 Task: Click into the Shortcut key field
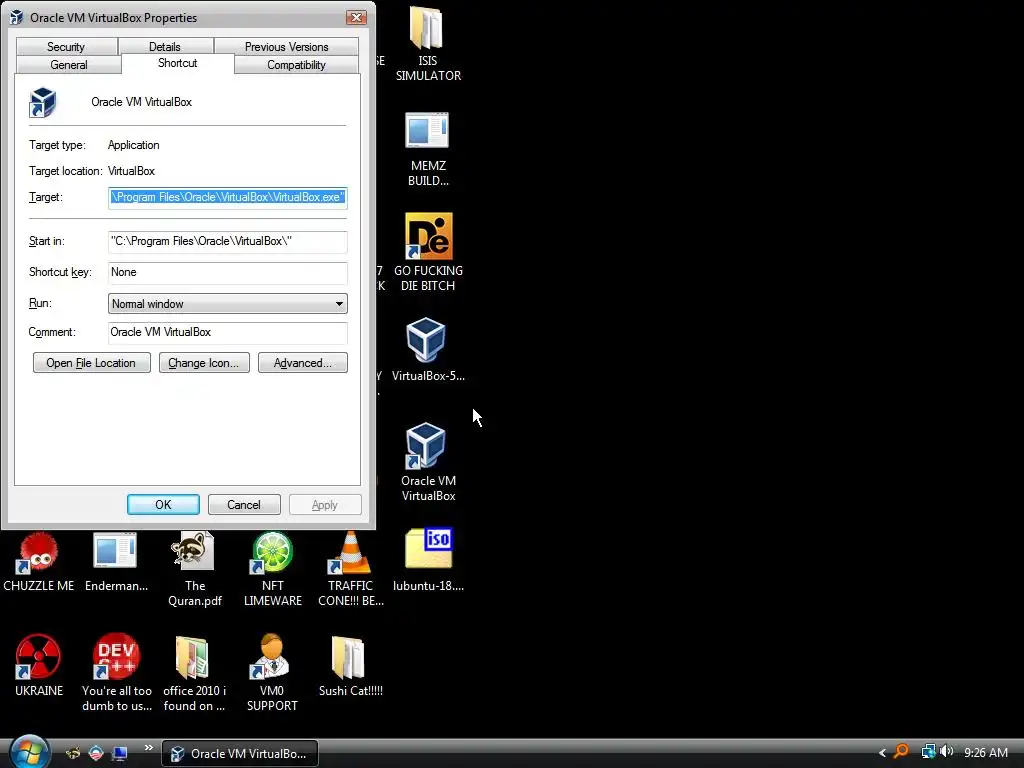227,272
